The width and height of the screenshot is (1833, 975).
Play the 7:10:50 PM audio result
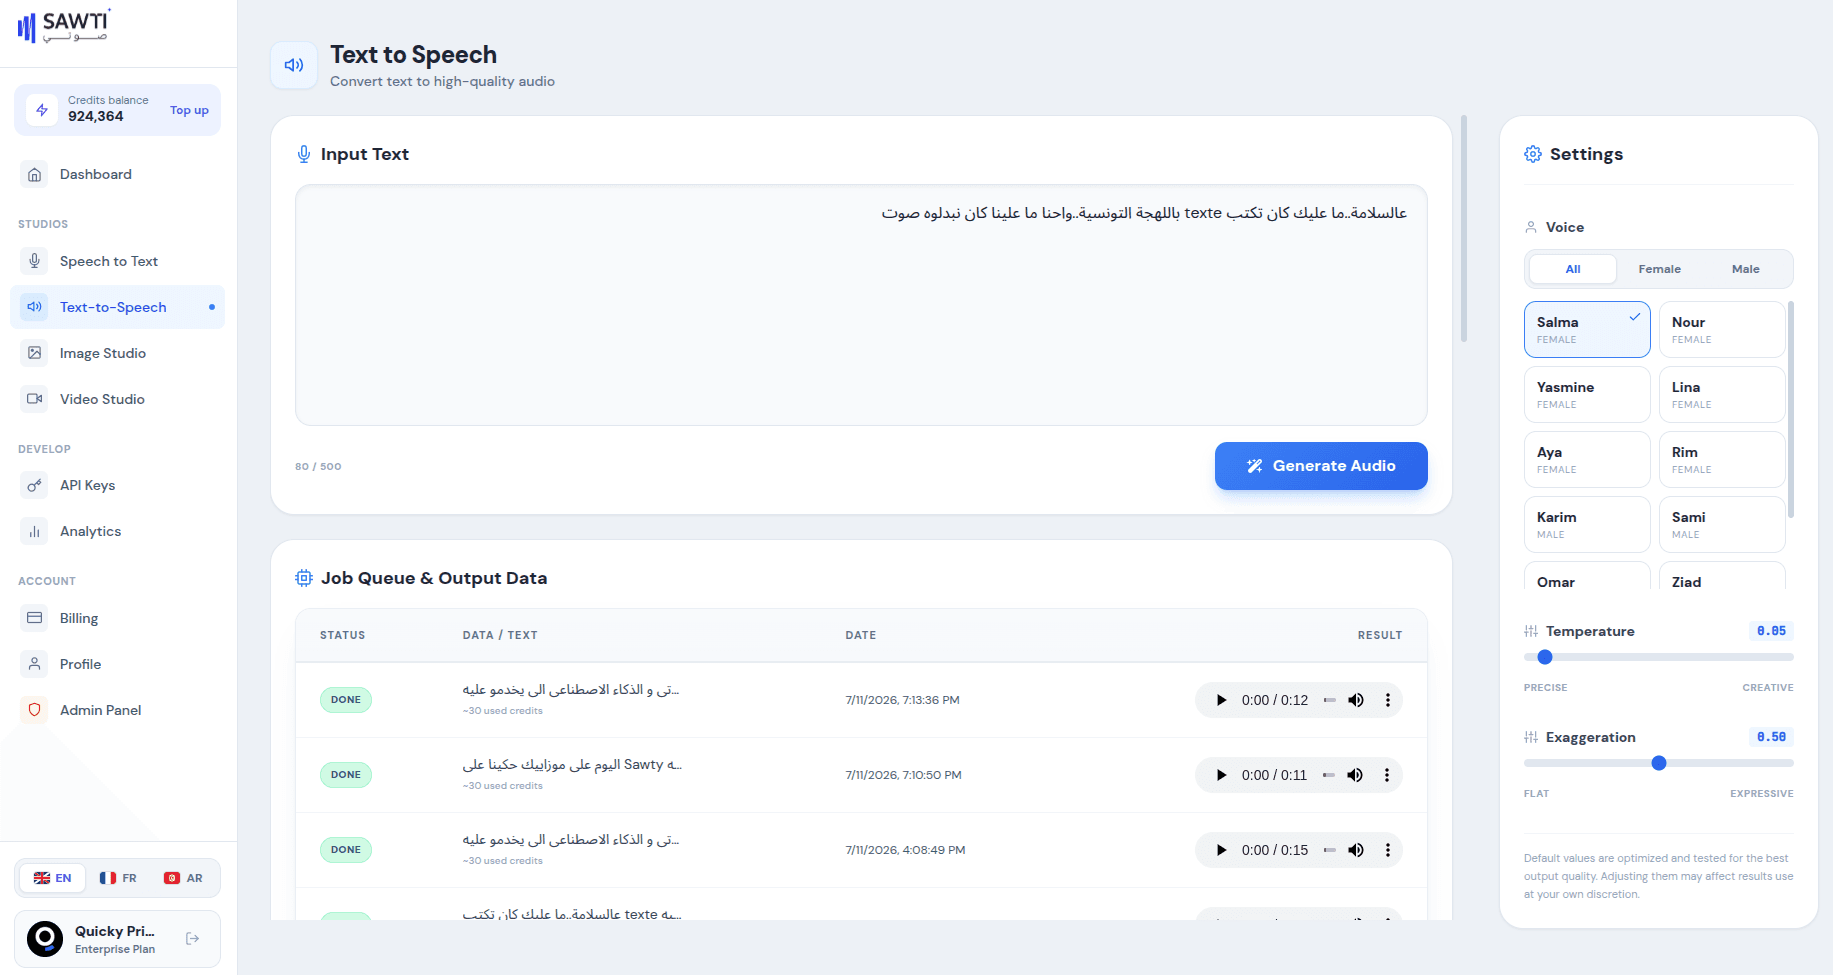[x=1221, y=775]
